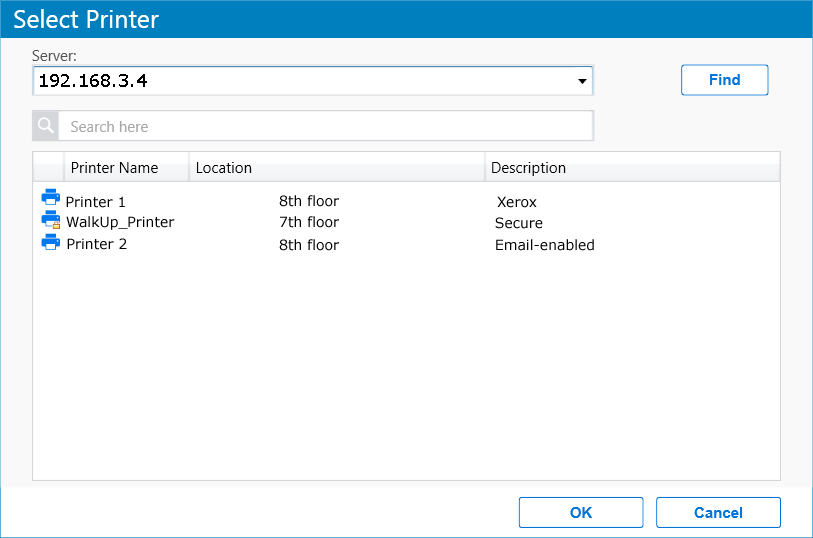The width and height of the screenshot is (813, 538).
Task: Click the WalkUp_Printer secure printer icon
Action: pyautogui.click(x=50, y=220)
